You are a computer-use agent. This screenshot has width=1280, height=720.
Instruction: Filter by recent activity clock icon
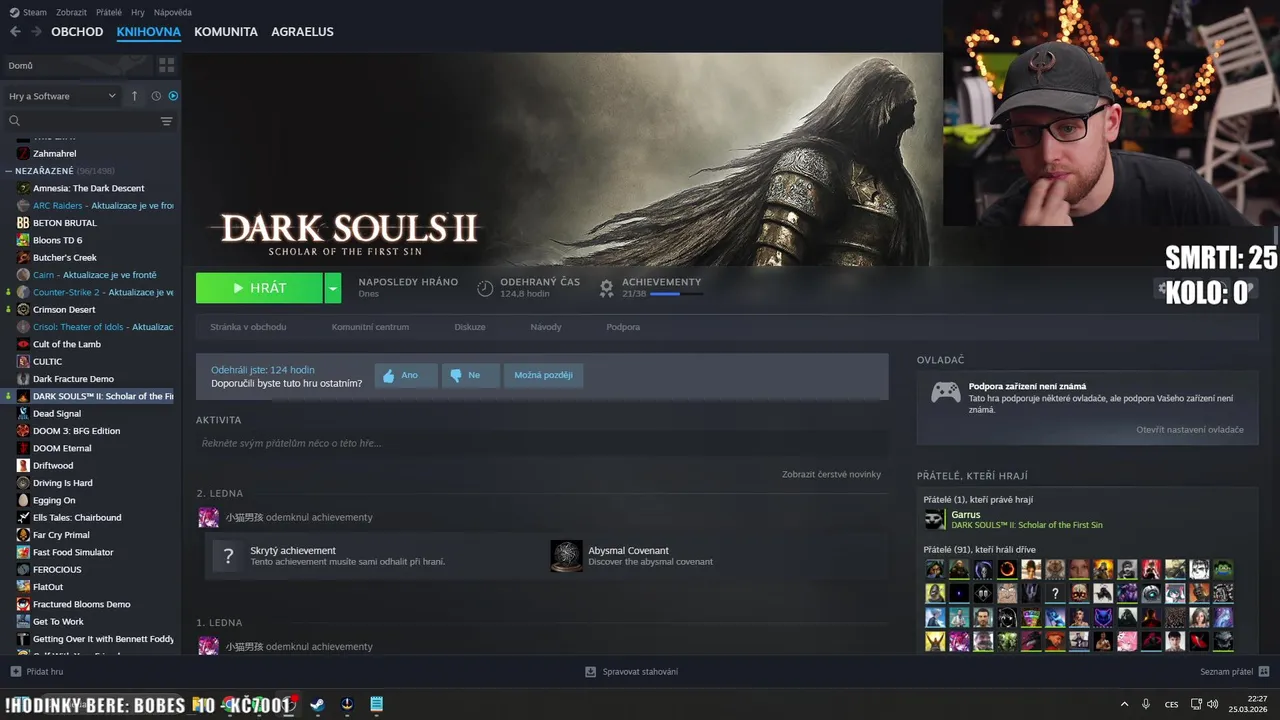pyautogui.click(x=156, y=96)
